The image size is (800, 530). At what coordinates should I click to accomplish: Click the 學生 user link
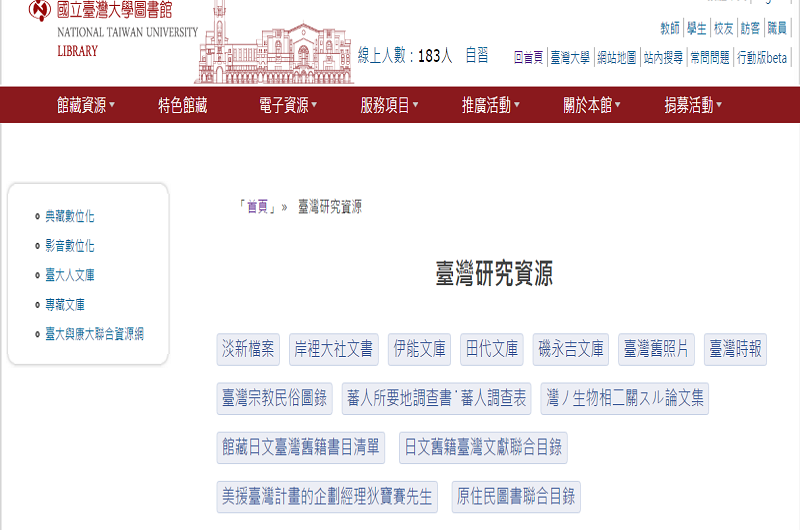coord(696,28)
